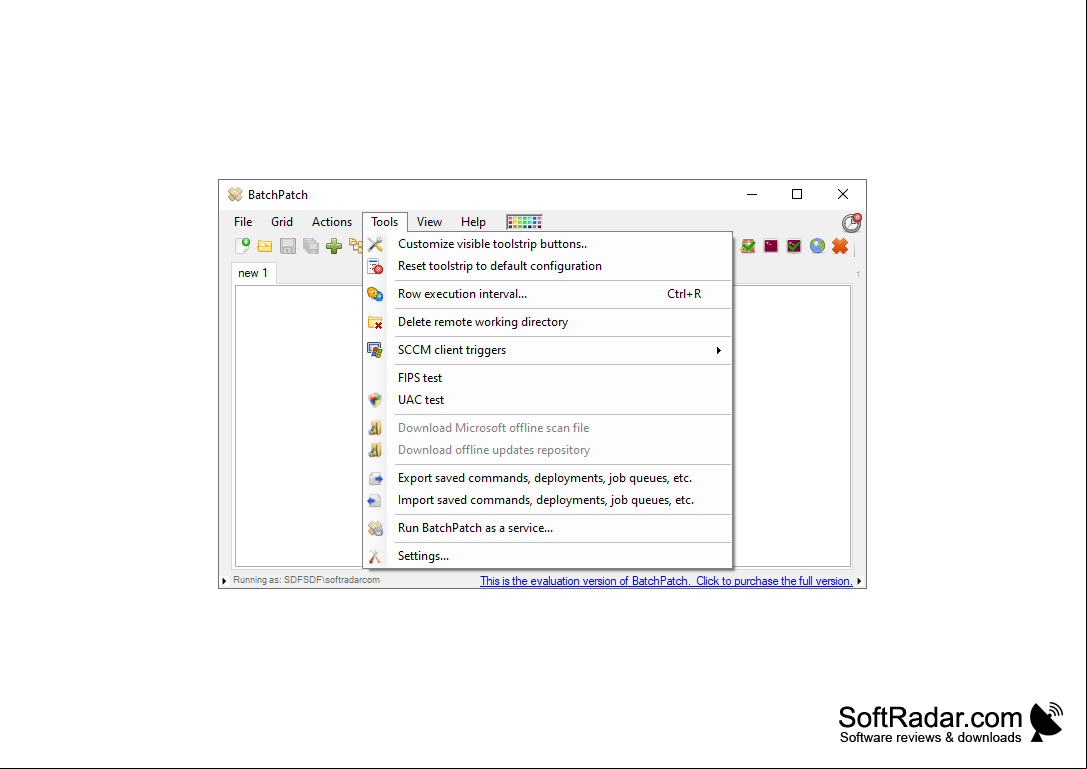The image size is (1087, 769).
Task: Click the green plus add hosts icon
Action: [333, 245]
